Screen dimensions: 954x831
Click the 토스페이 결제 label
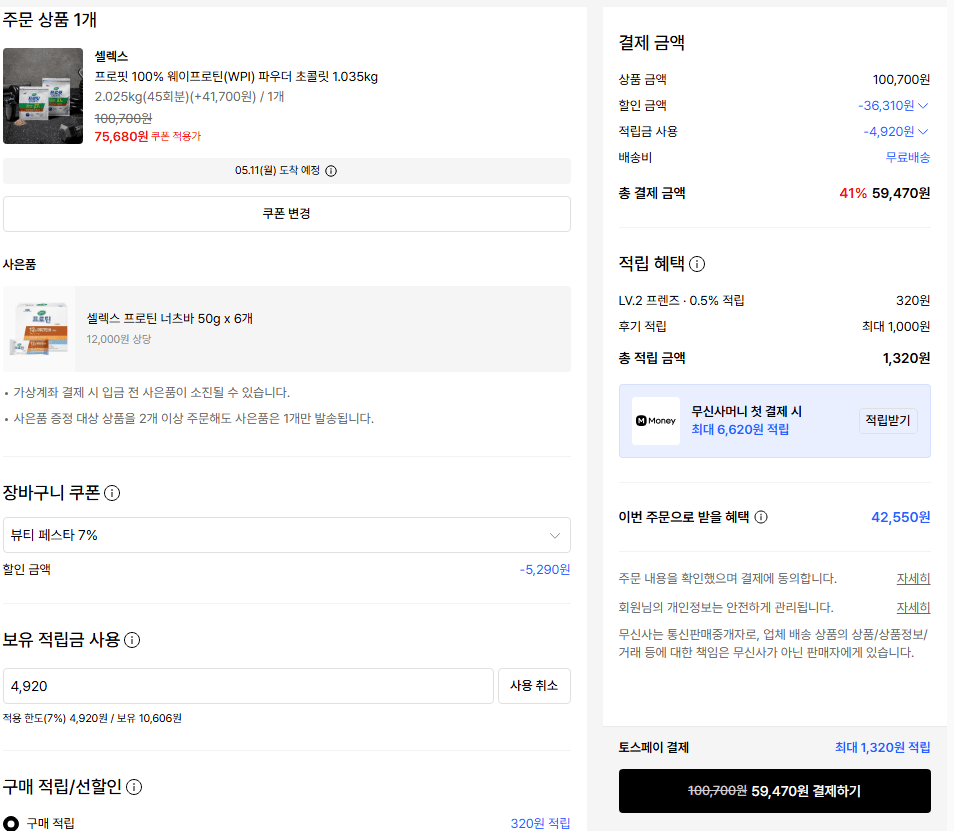[x=653, y=748]
